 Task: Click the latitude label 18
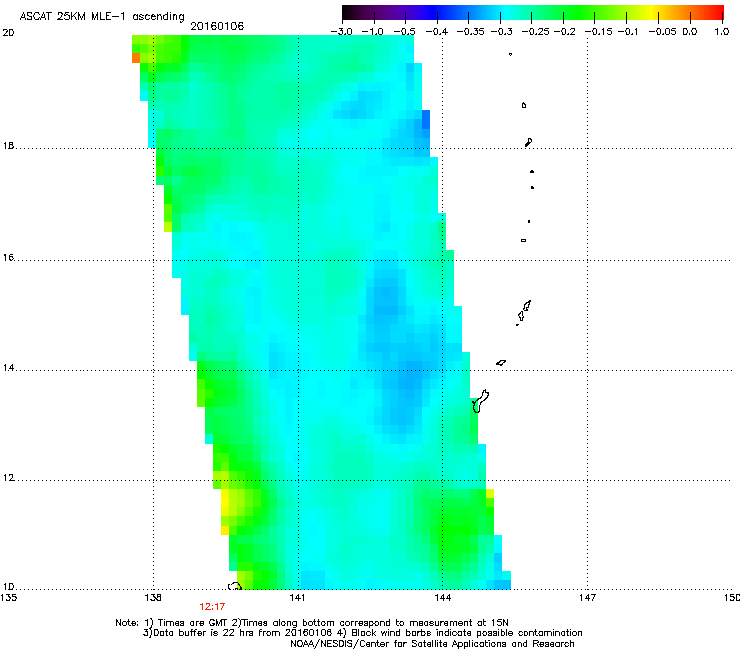tap(8, 146)
